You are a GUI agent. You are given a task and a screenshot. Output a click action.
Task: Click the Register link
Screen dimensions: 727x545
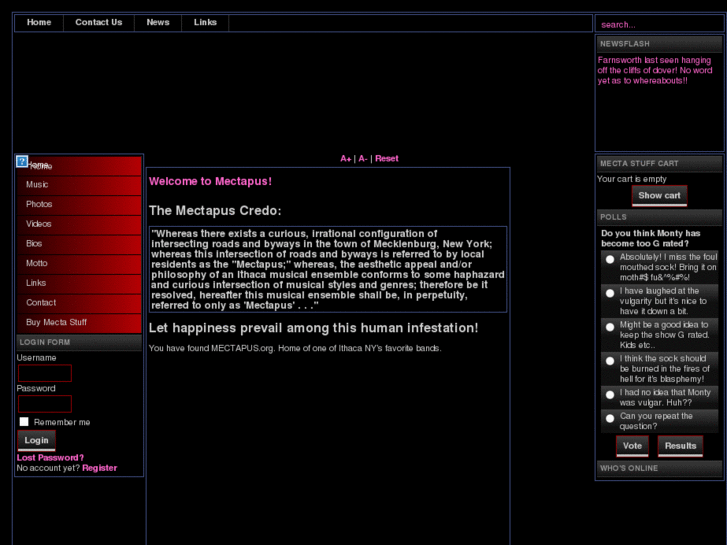100,468
